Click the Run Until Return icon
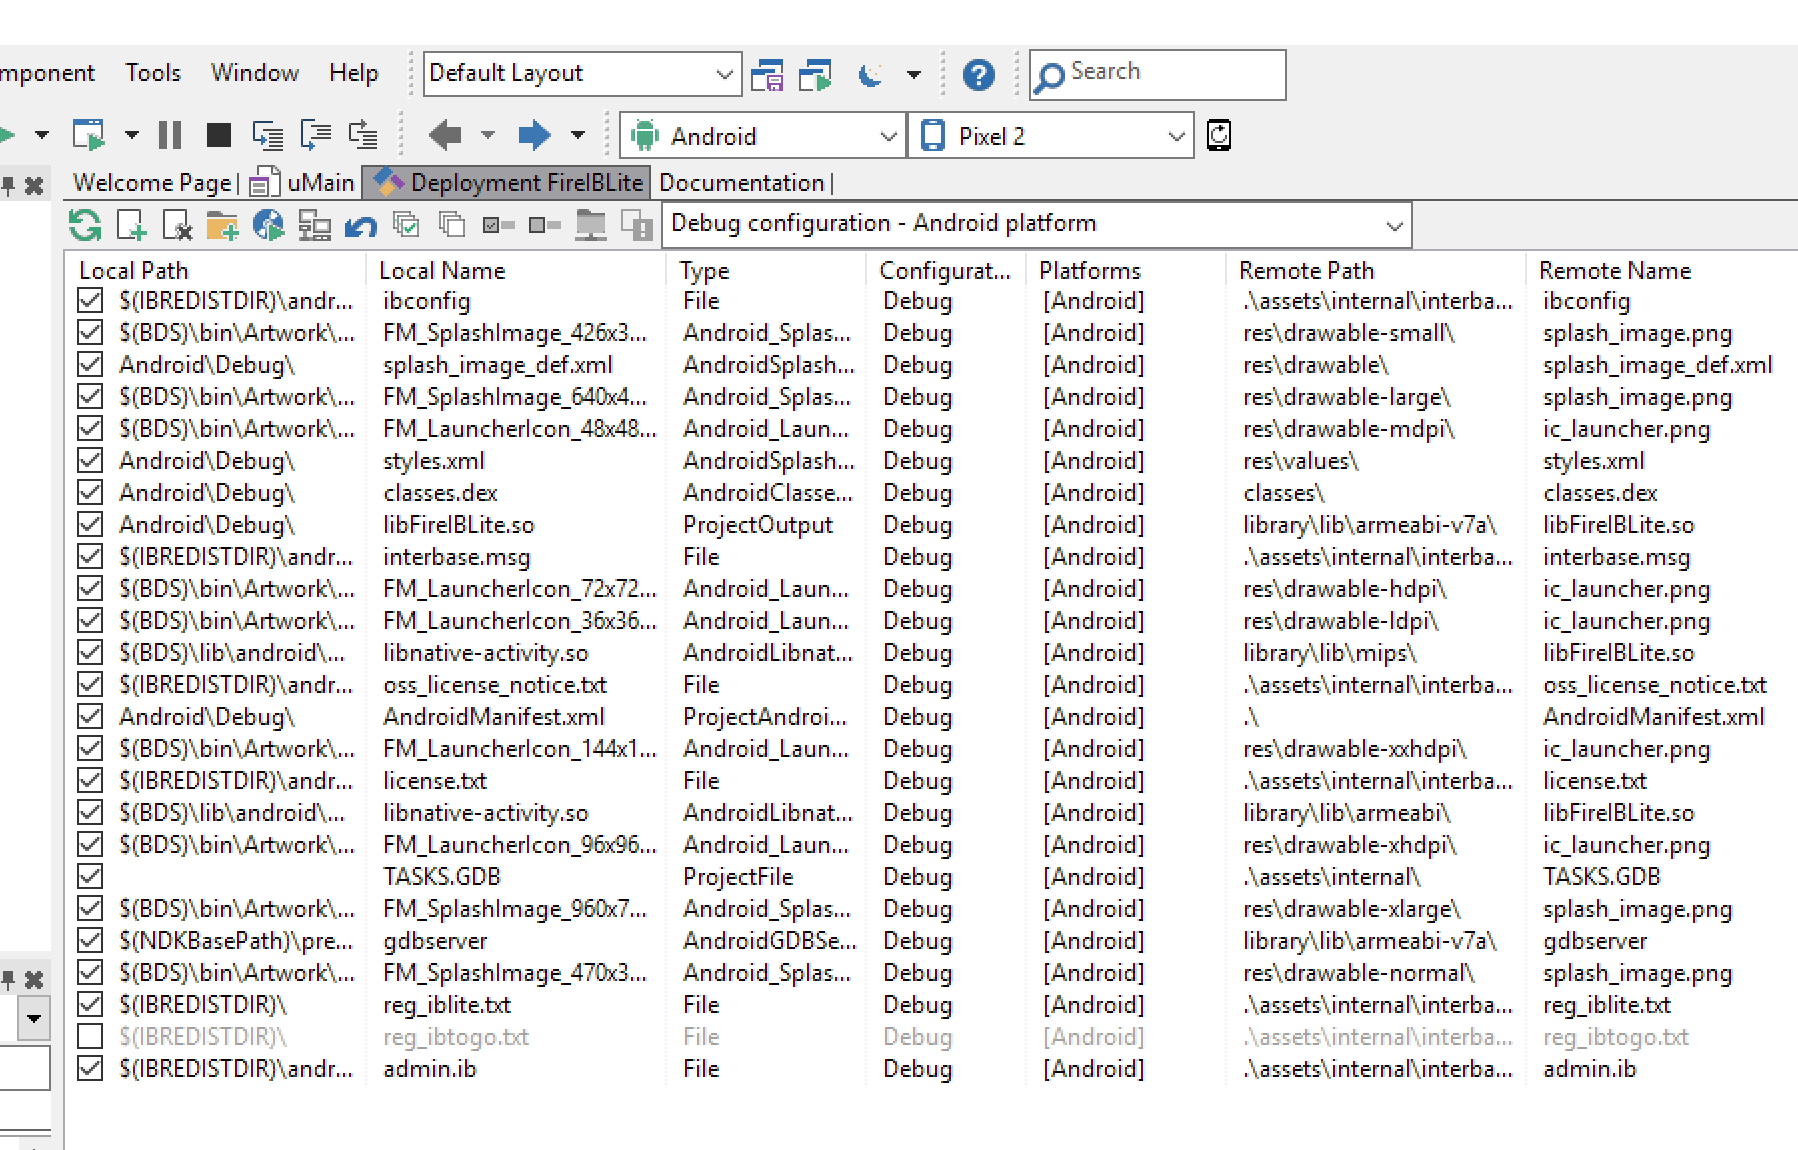 coord(362,135)
